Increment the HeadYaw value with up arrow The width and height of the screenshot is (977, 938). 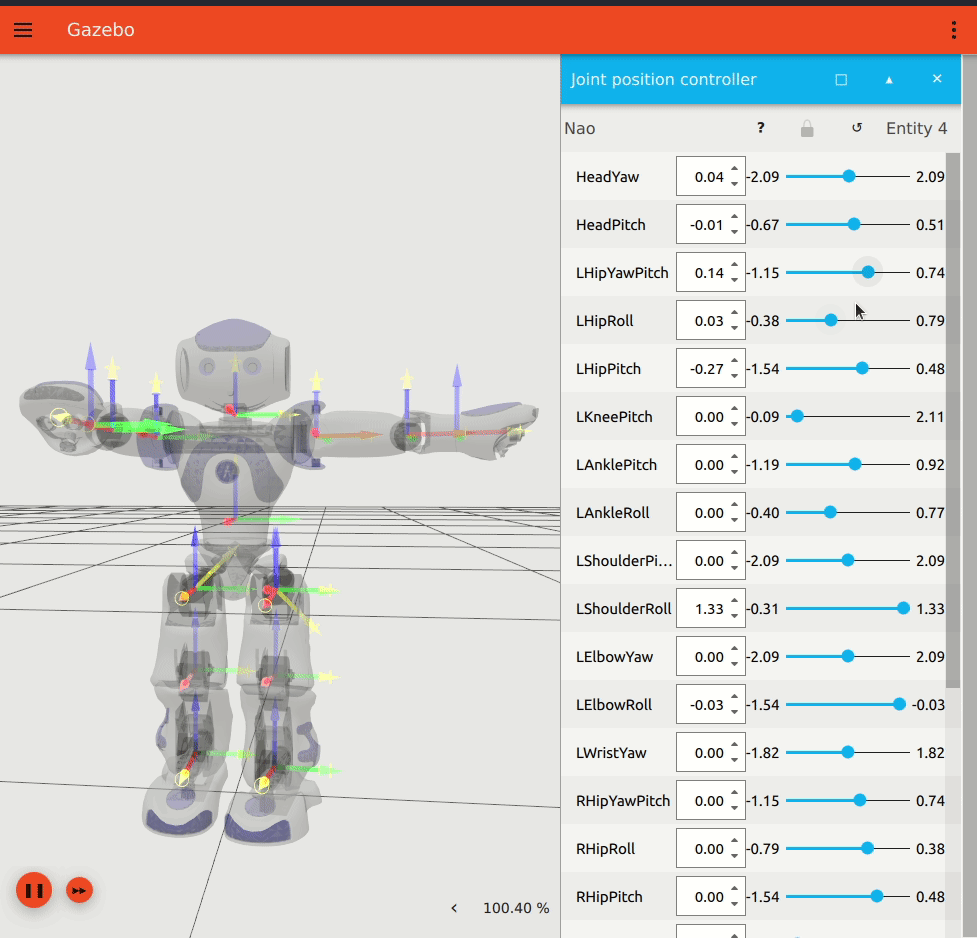[x=735, y=169]
